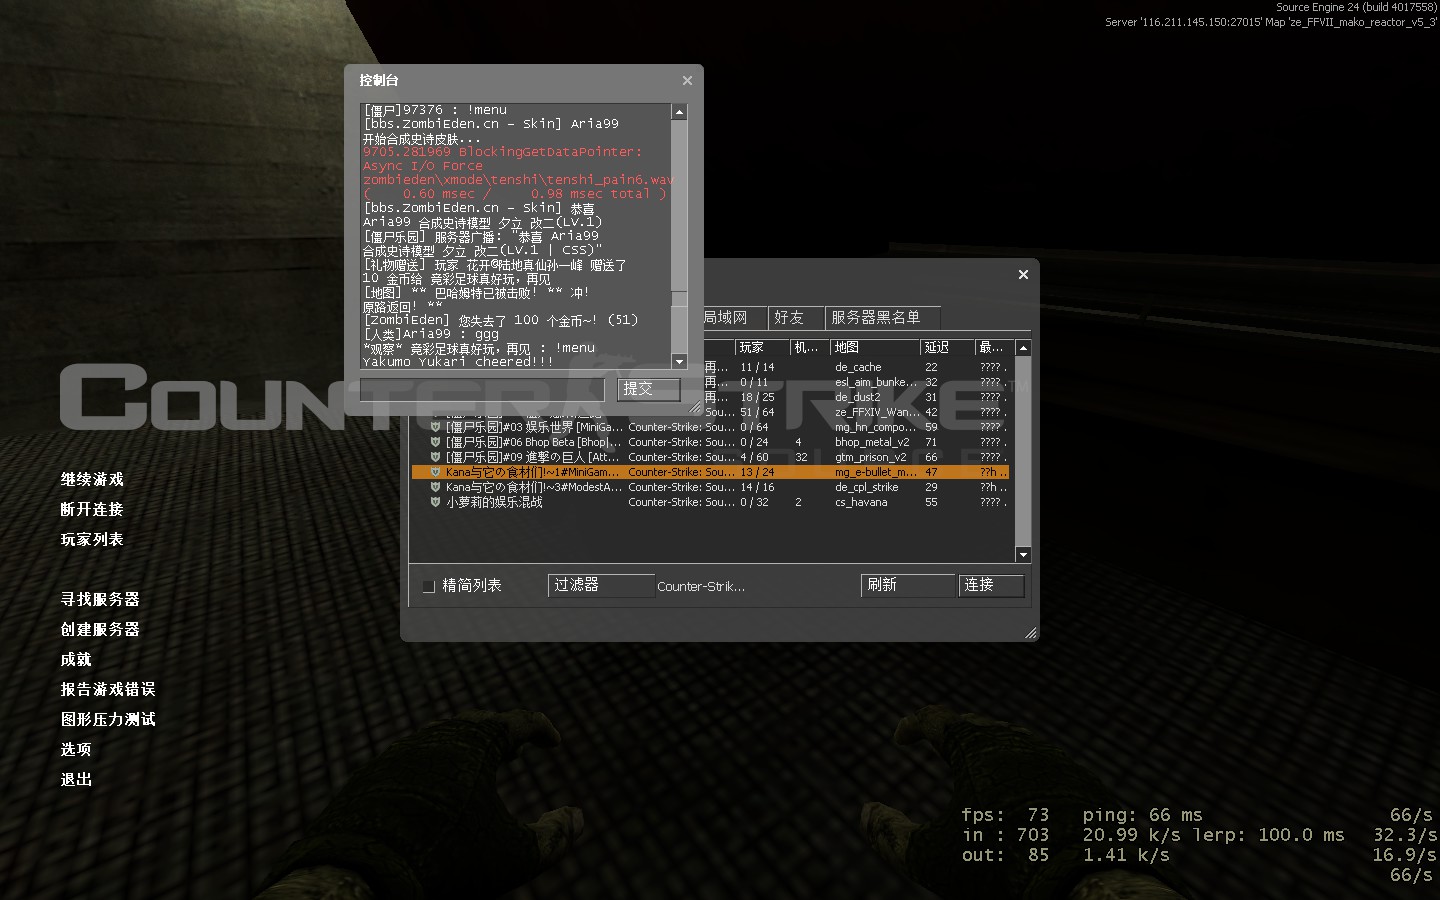This screenshot has width=1440, height=900.
Task: Click the server list scrollbar up arrow
Action: click(x=1023, y=348)
